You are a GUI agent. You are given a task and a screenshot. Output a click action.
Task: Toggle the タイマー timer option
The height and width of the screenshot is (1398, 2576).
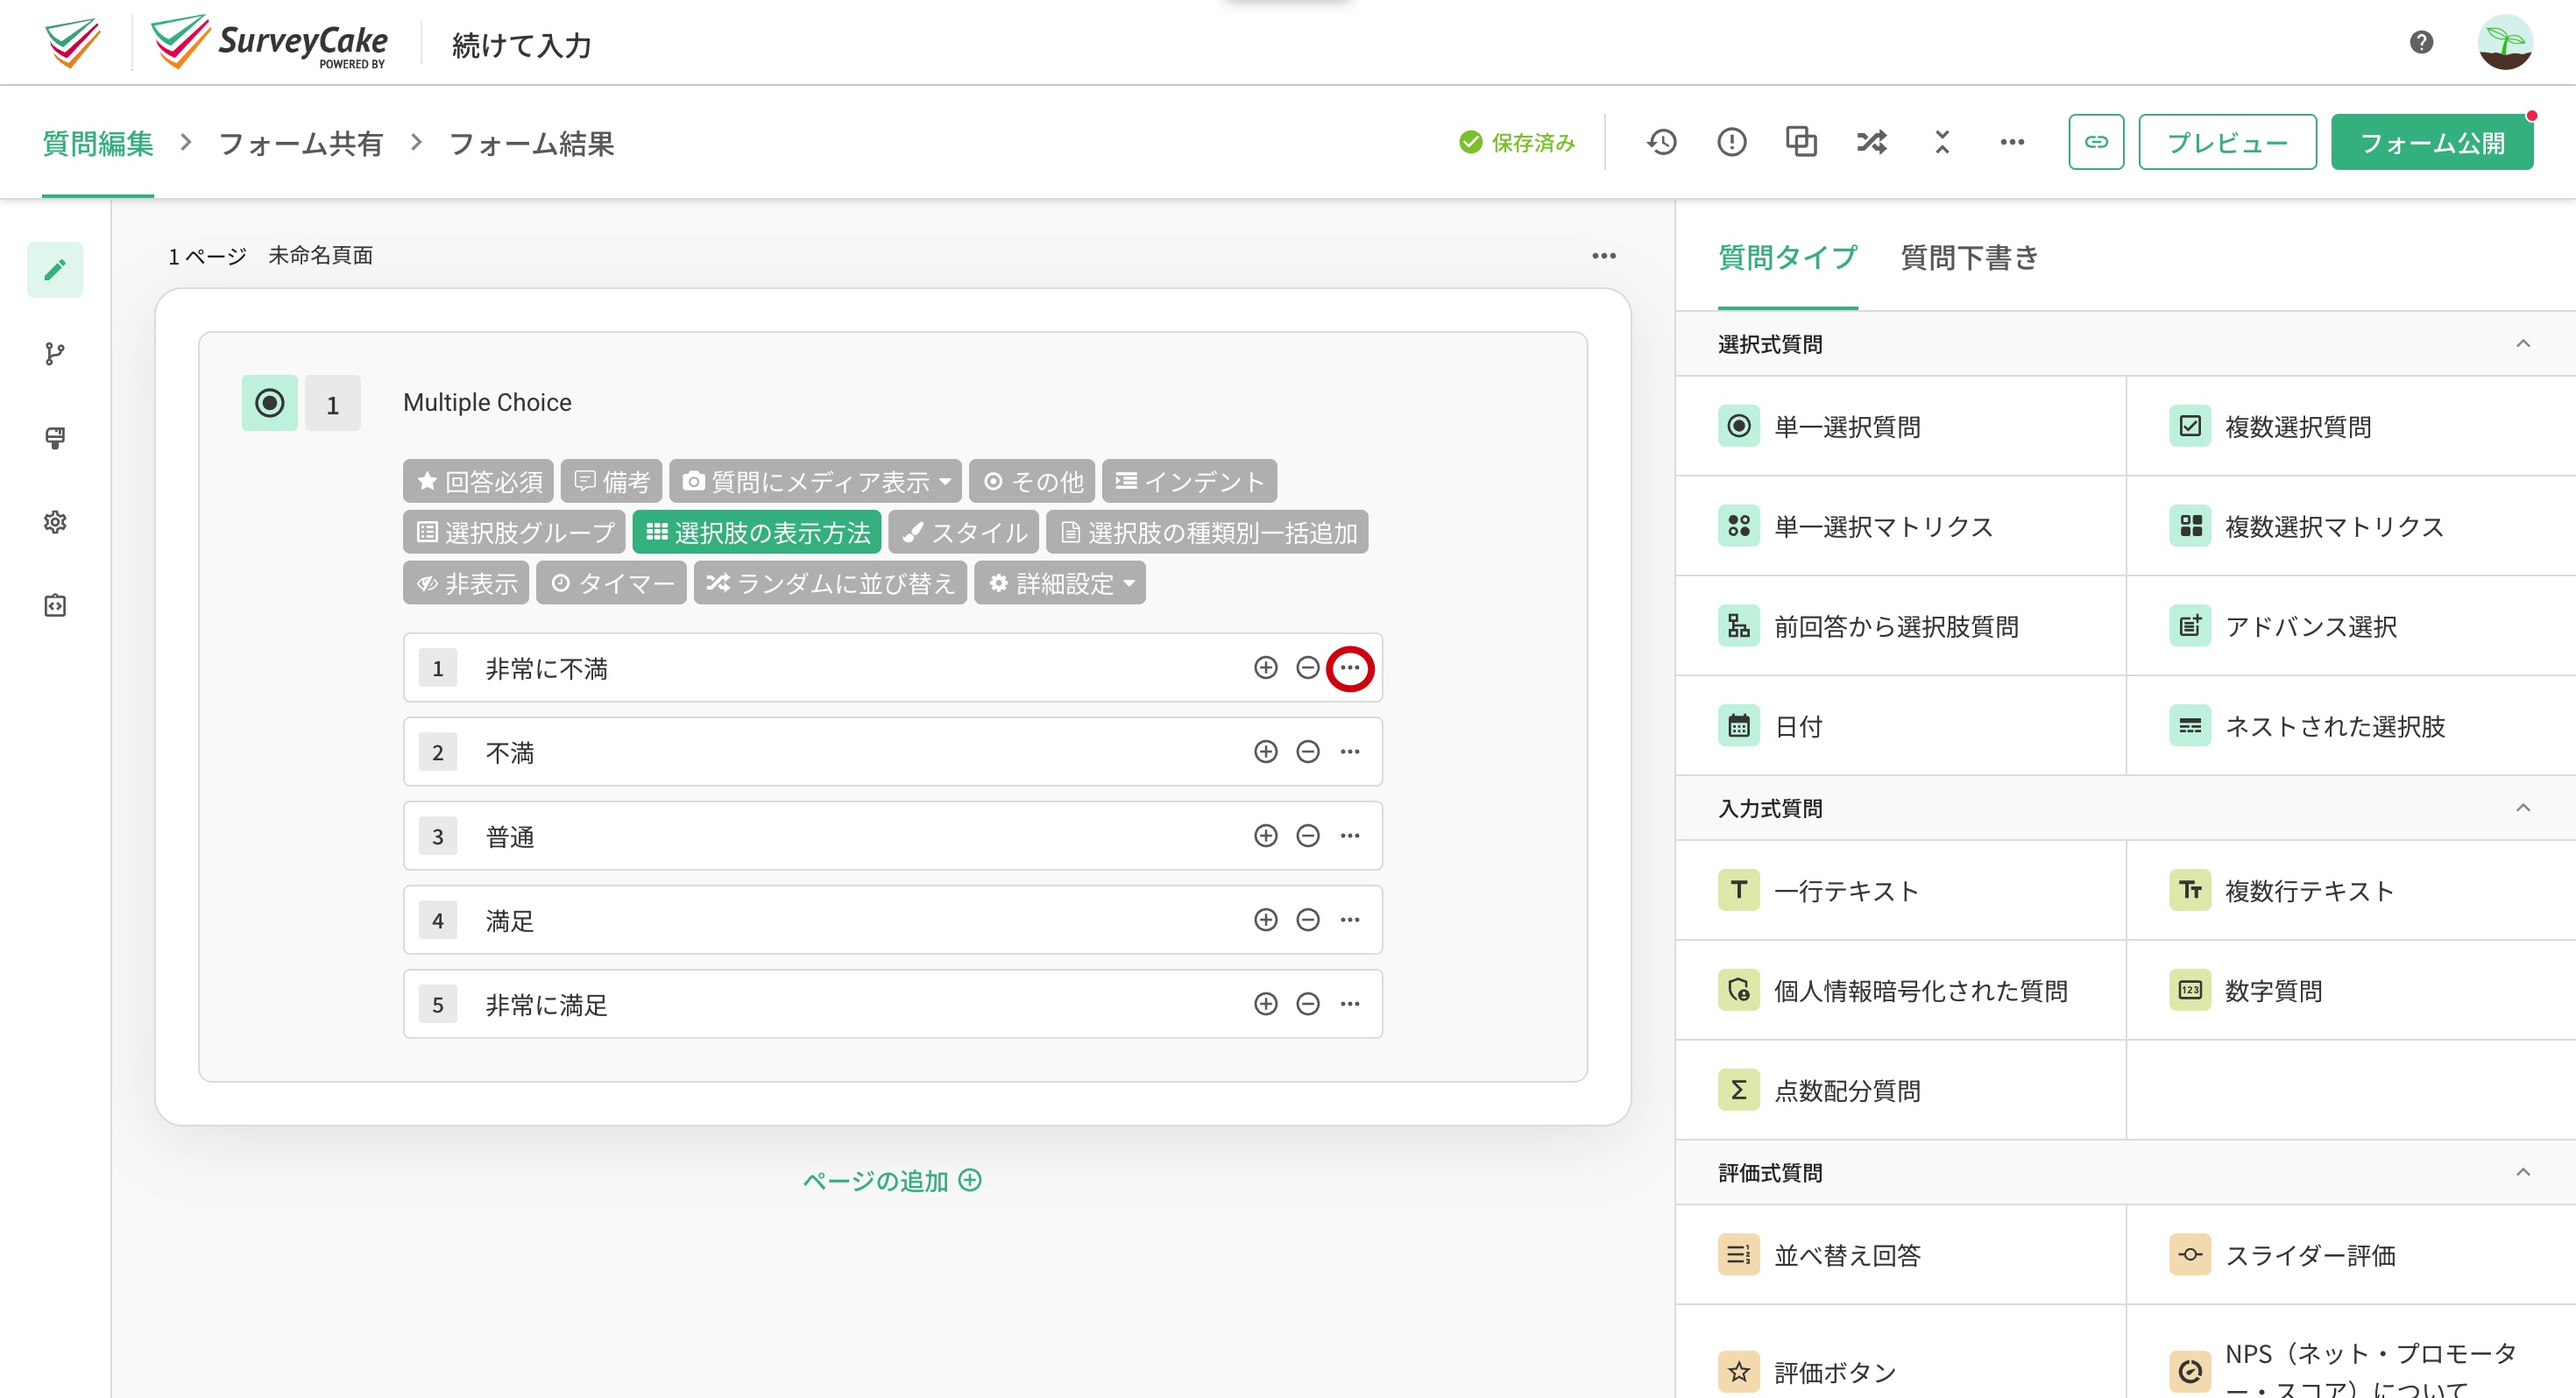tap(612, 583)
